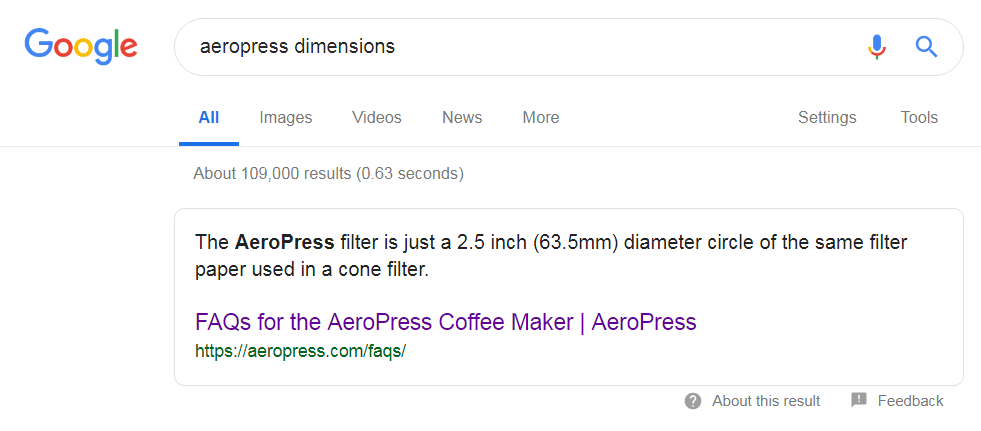The image size is (981, 431).
Task: Expand the More search categories menu
Action: (x=541, y=118)
